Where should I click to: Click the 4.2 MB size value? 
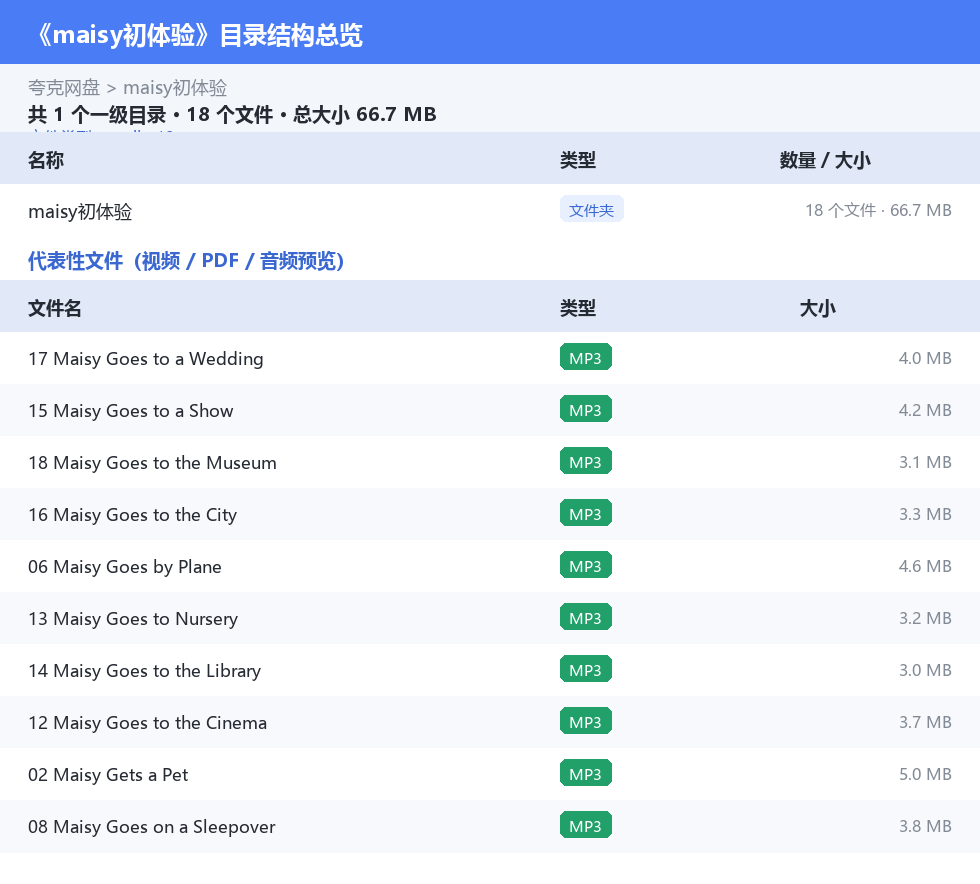[925, 410]
